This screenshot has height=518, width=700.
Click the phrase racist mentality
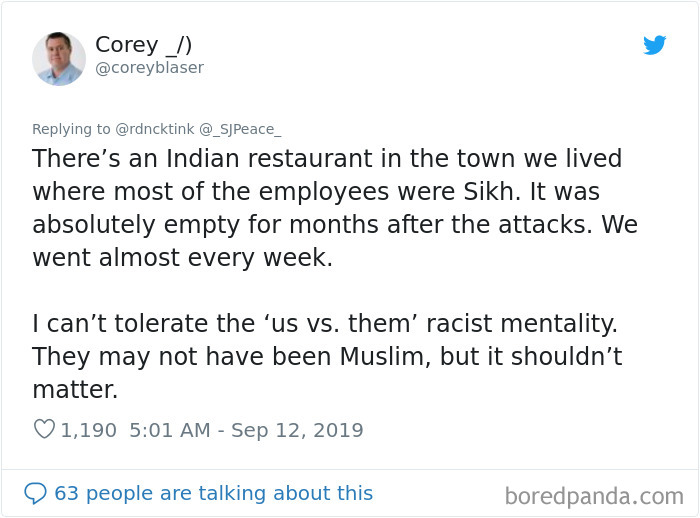click(522, 323)
